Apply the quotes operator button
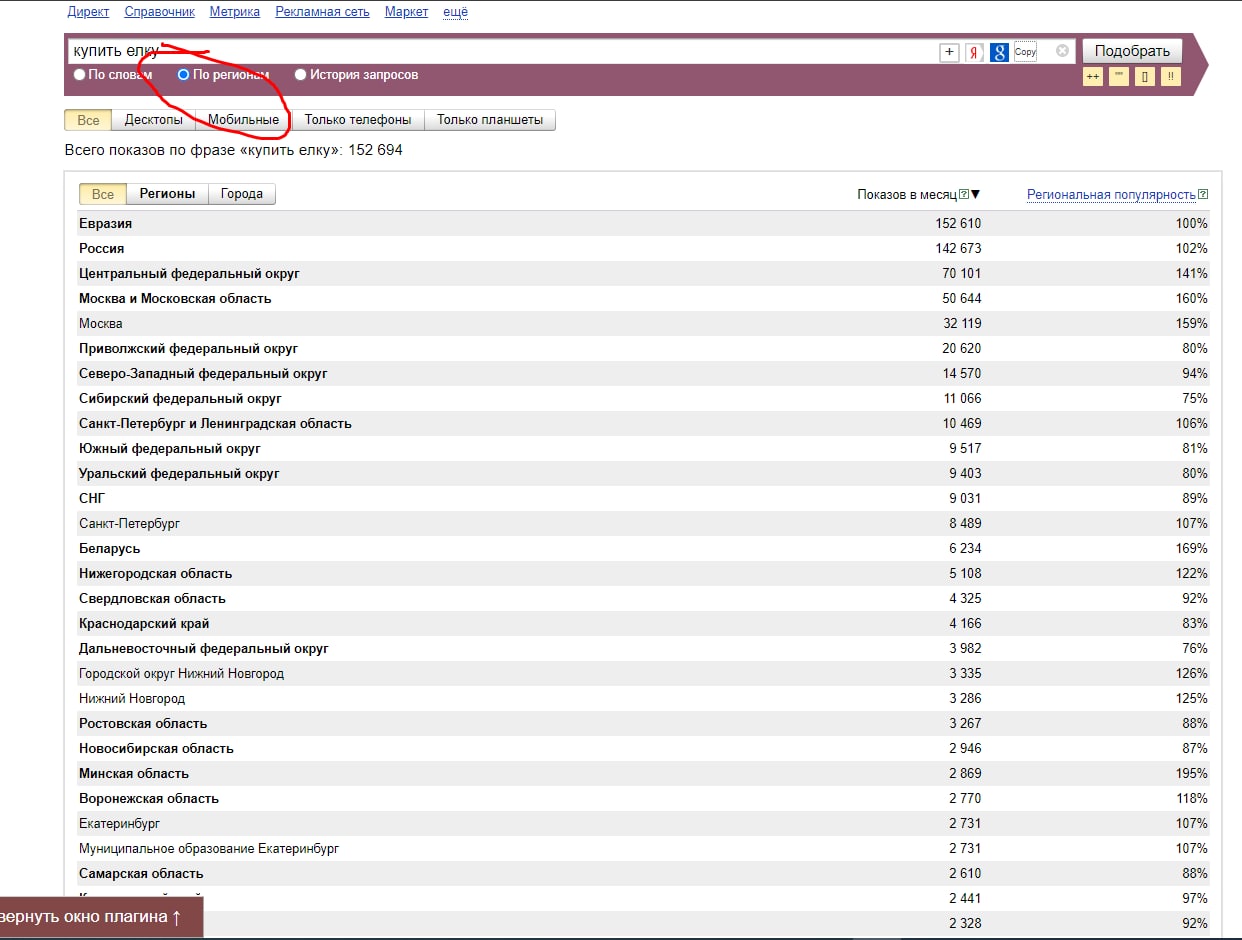This screenshot has height=940, width=1242. [1119, 77]
